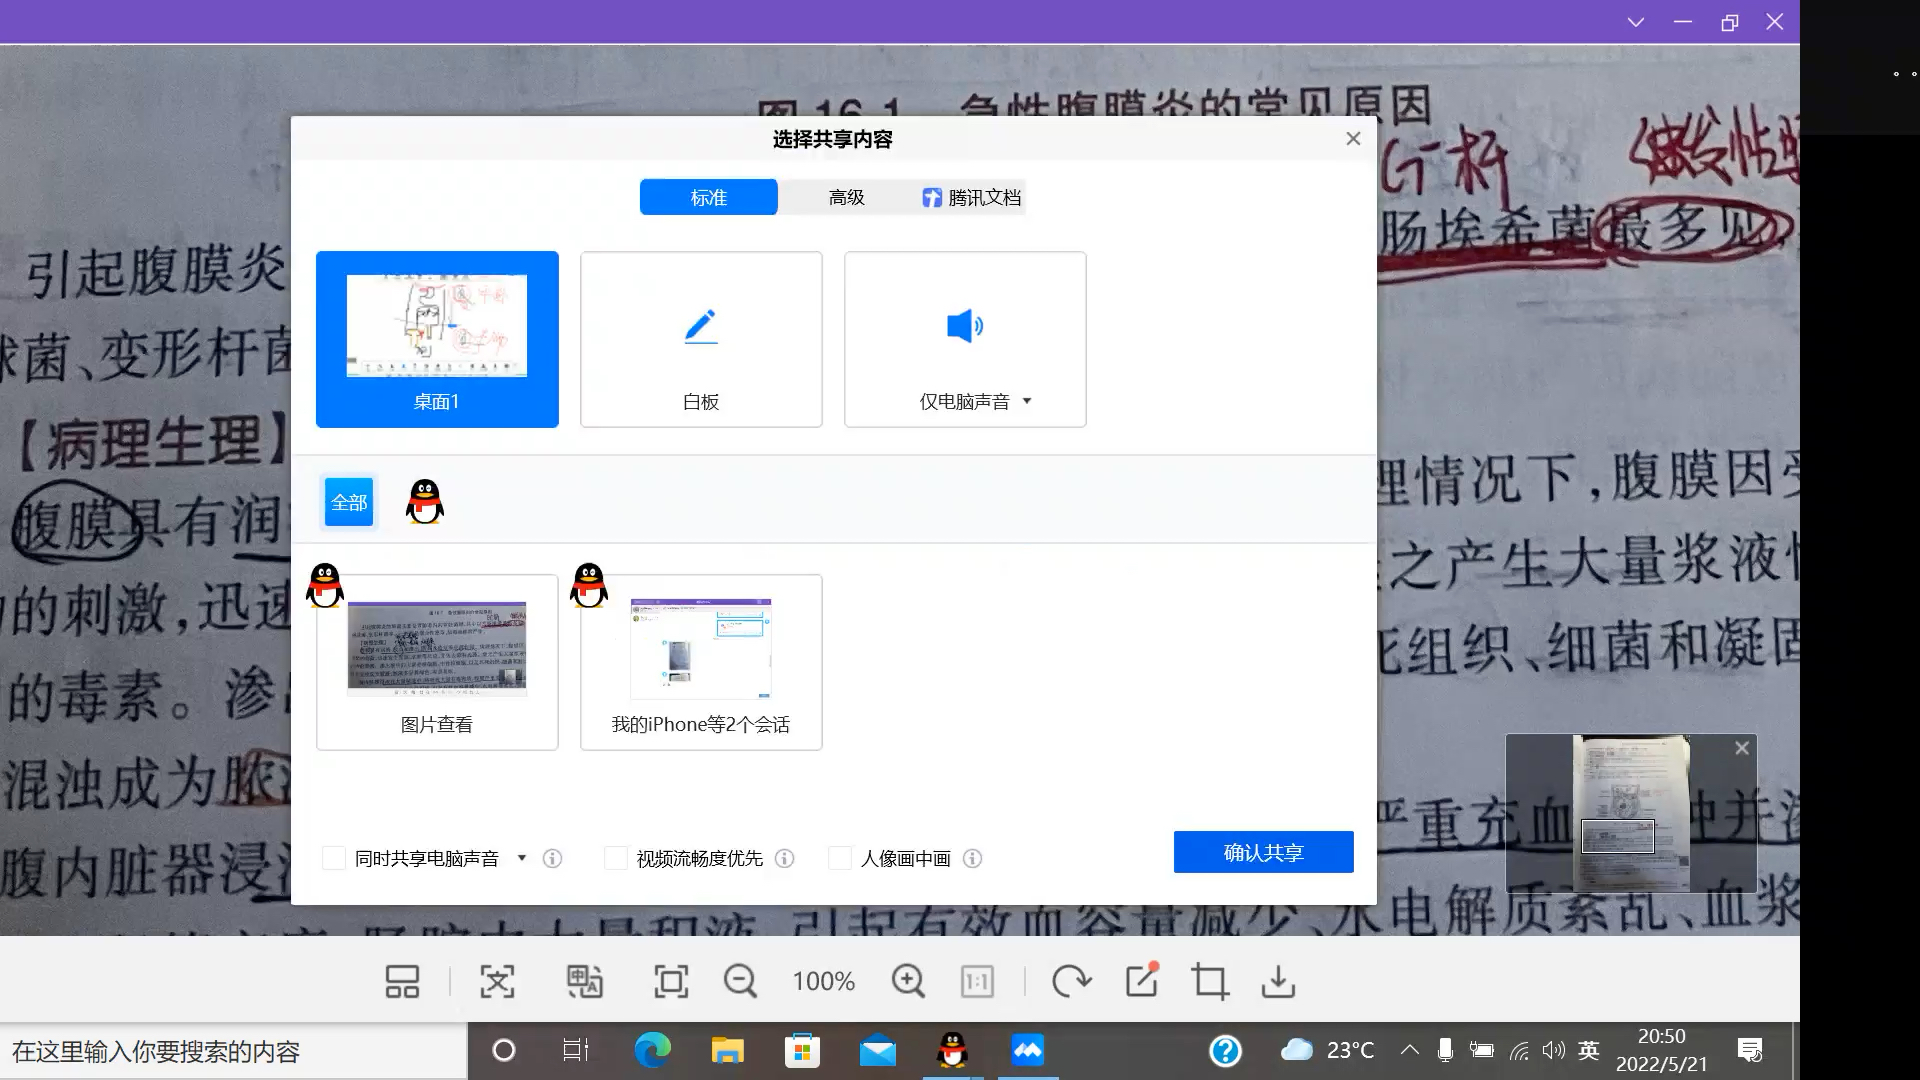This screenshot has height=1080, width=1920.
Task: Open the 23°C weather widget
Action: tap(1327, 1051)
